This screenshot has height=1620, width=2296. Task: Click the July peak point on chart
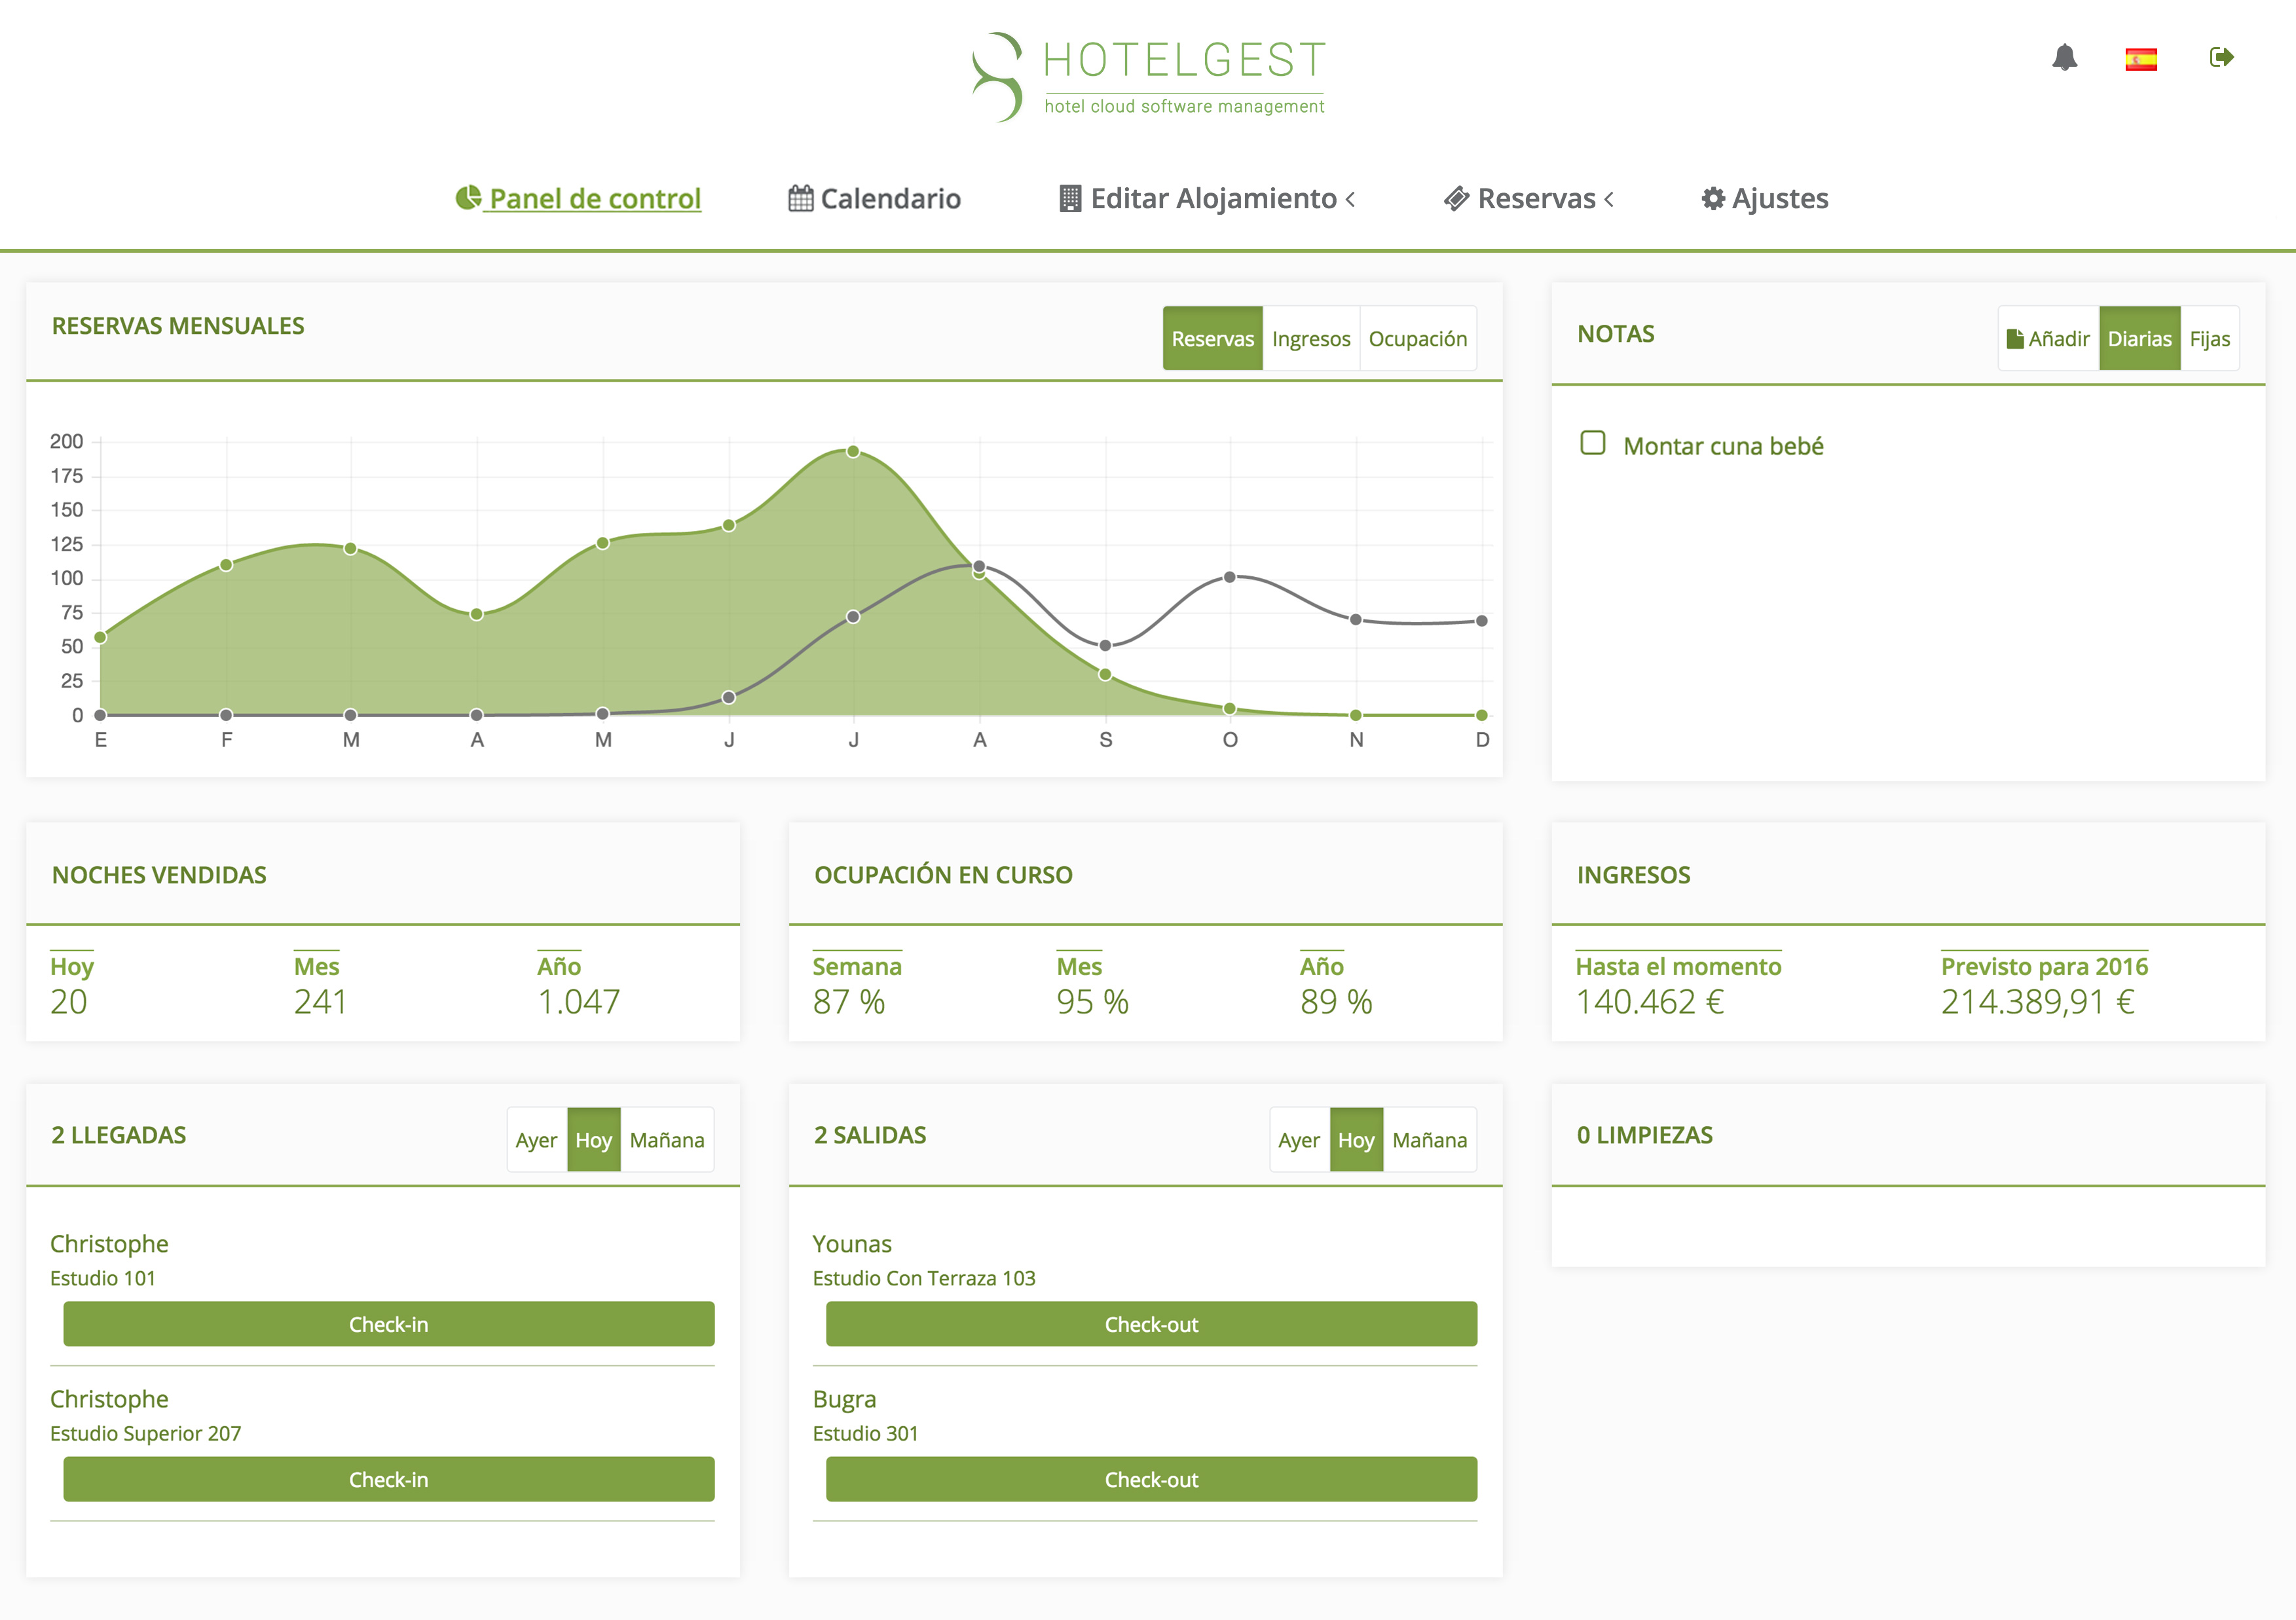853,452
